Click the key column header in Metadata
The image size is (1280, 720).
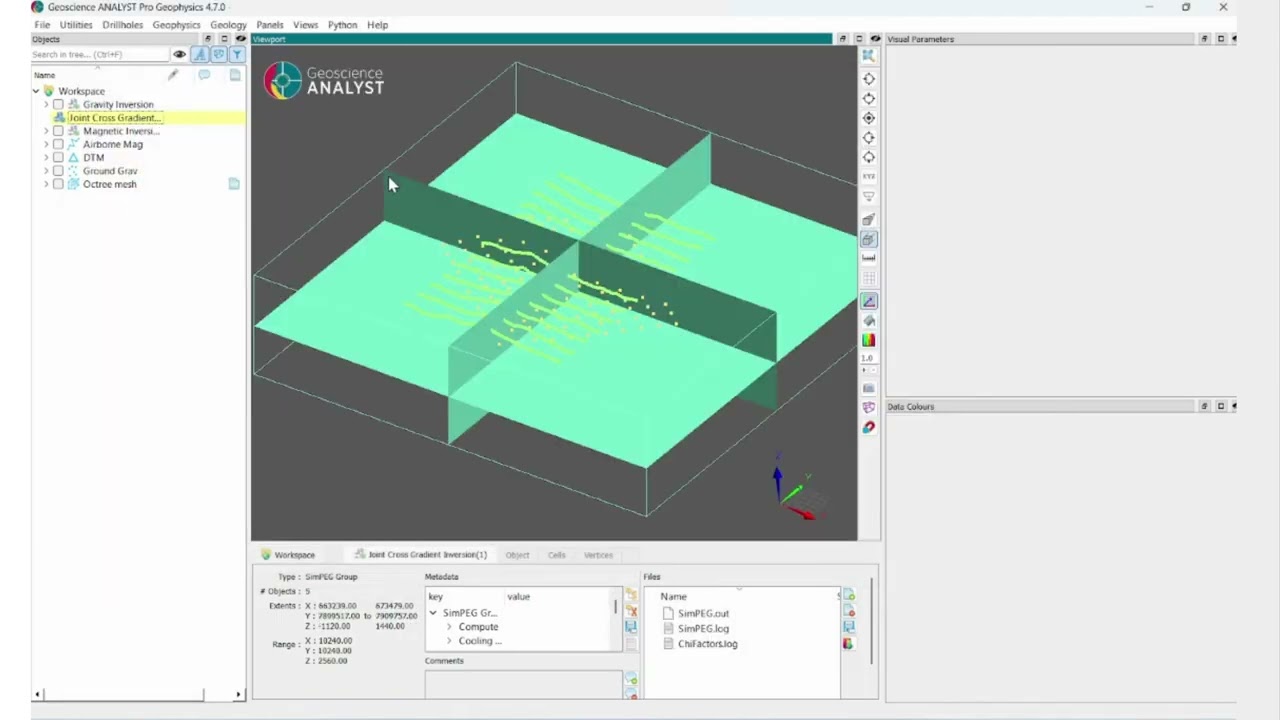[x=436, y=596]
